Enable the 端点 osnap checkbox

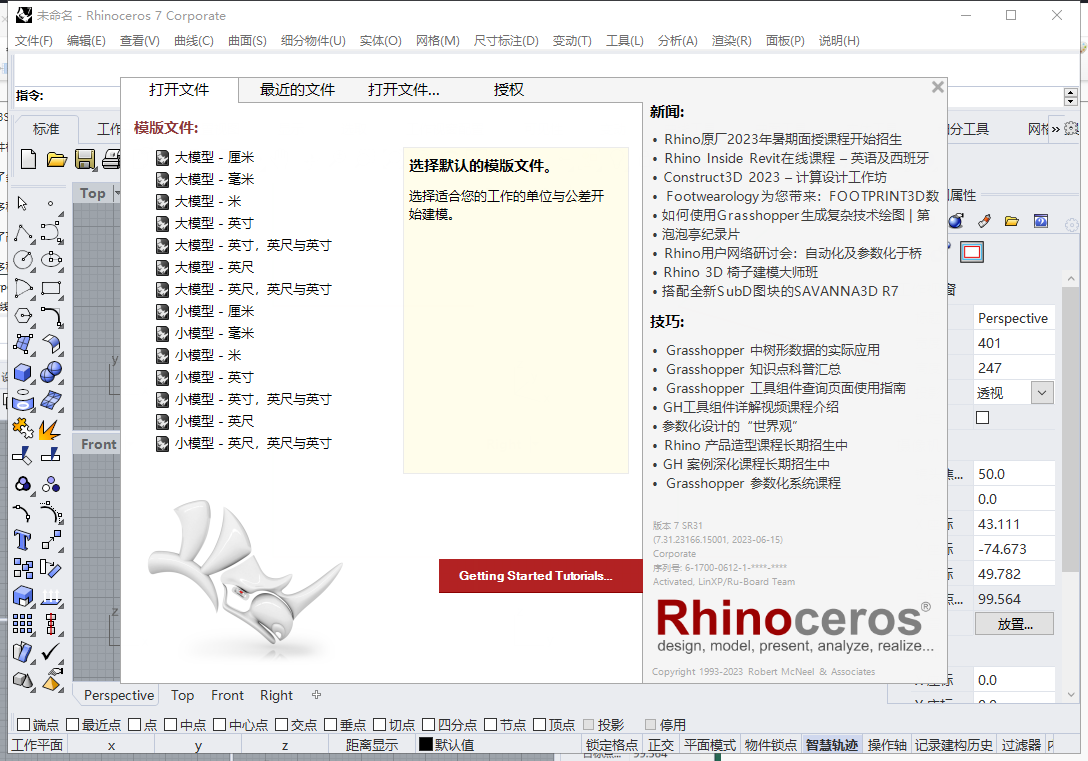[23, 724]
